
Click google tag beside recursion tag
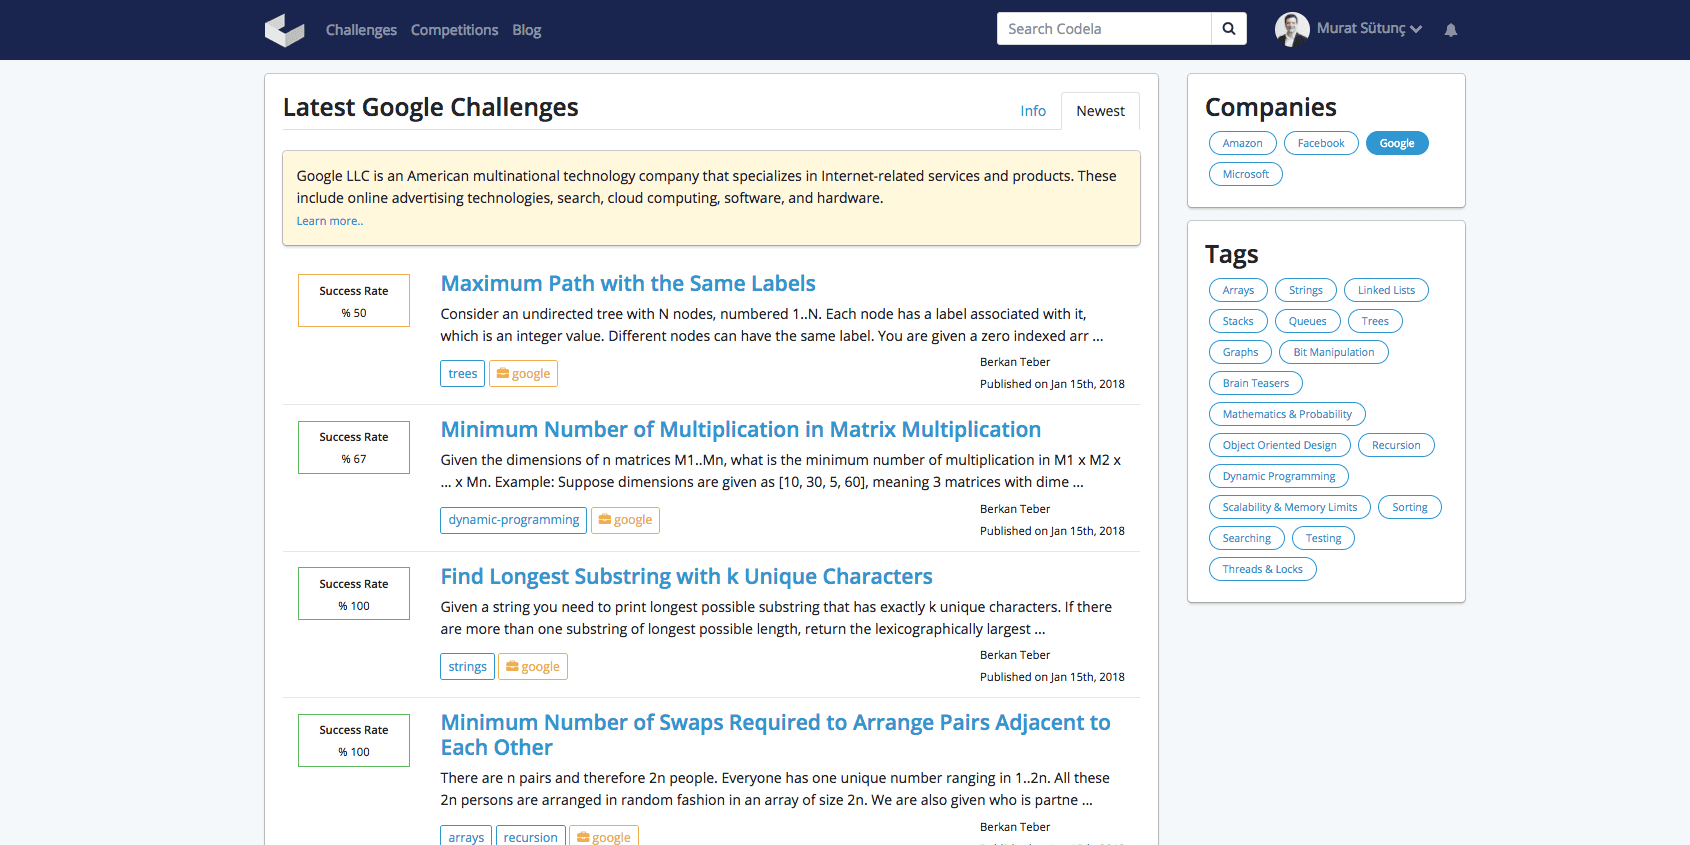click(x=603, y=837)
